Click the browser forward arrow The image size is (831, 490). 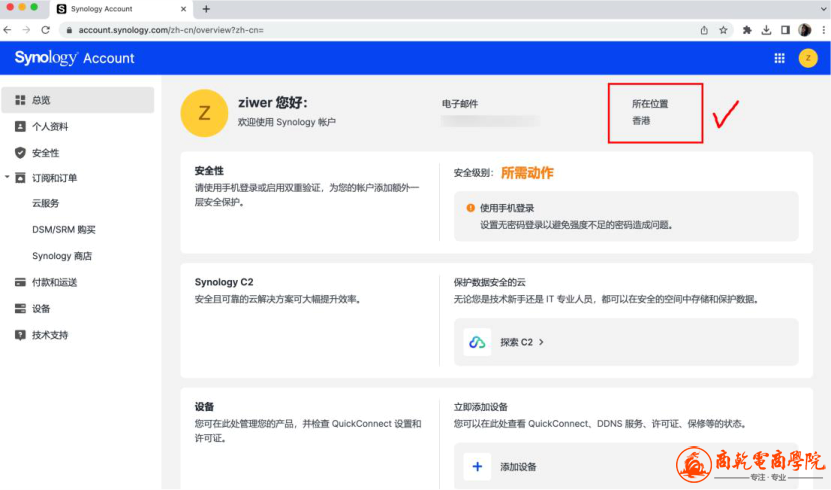(x=26, y=30)
